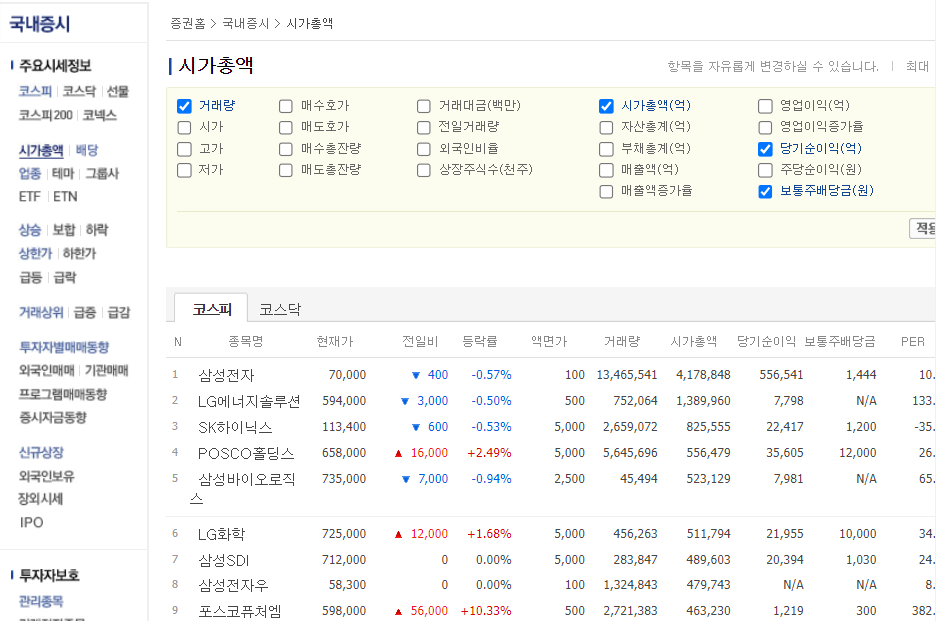
Task: Open 포스코퓨처엠 stock link
Action: [240, 611]
